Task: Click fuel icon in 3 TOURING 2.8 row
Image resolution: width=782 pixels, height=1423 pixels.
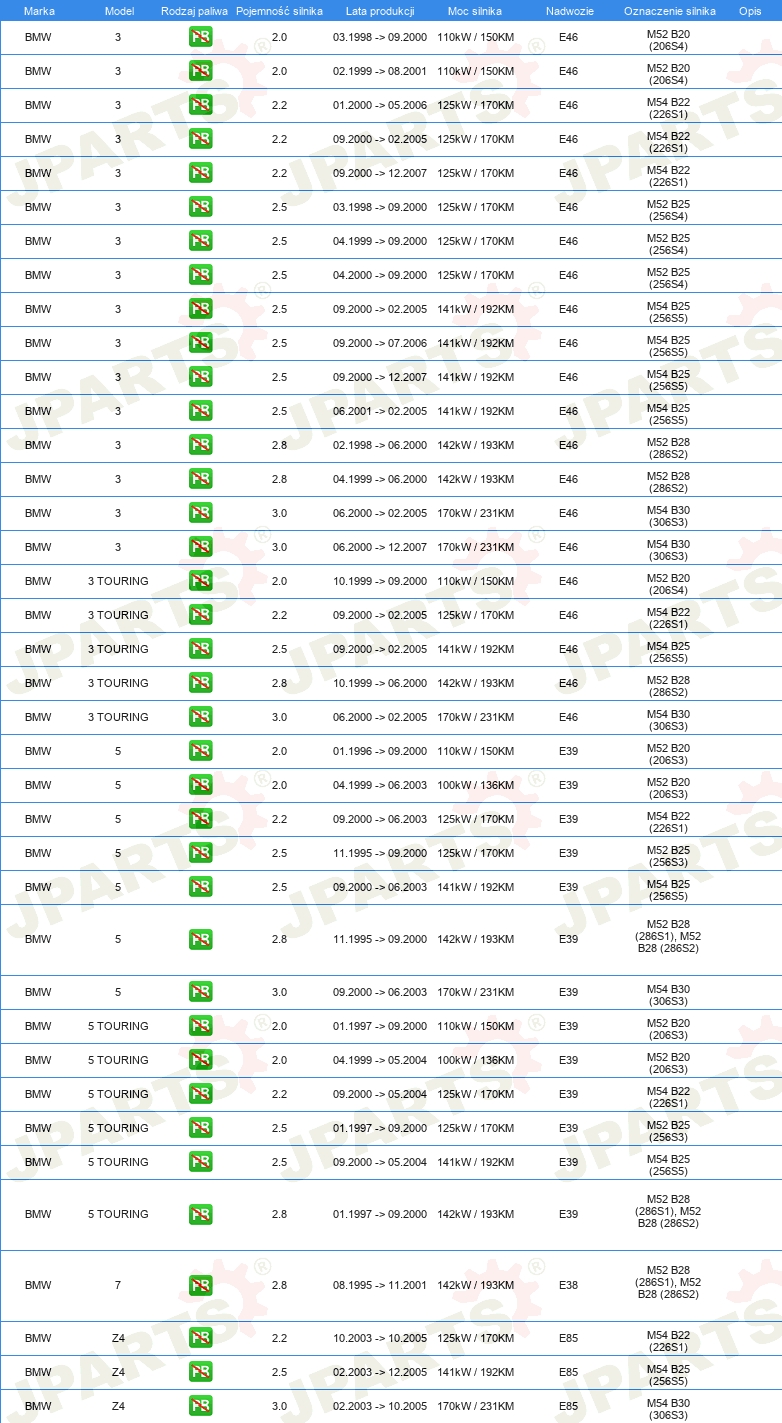Action: [x=200, y=683]
